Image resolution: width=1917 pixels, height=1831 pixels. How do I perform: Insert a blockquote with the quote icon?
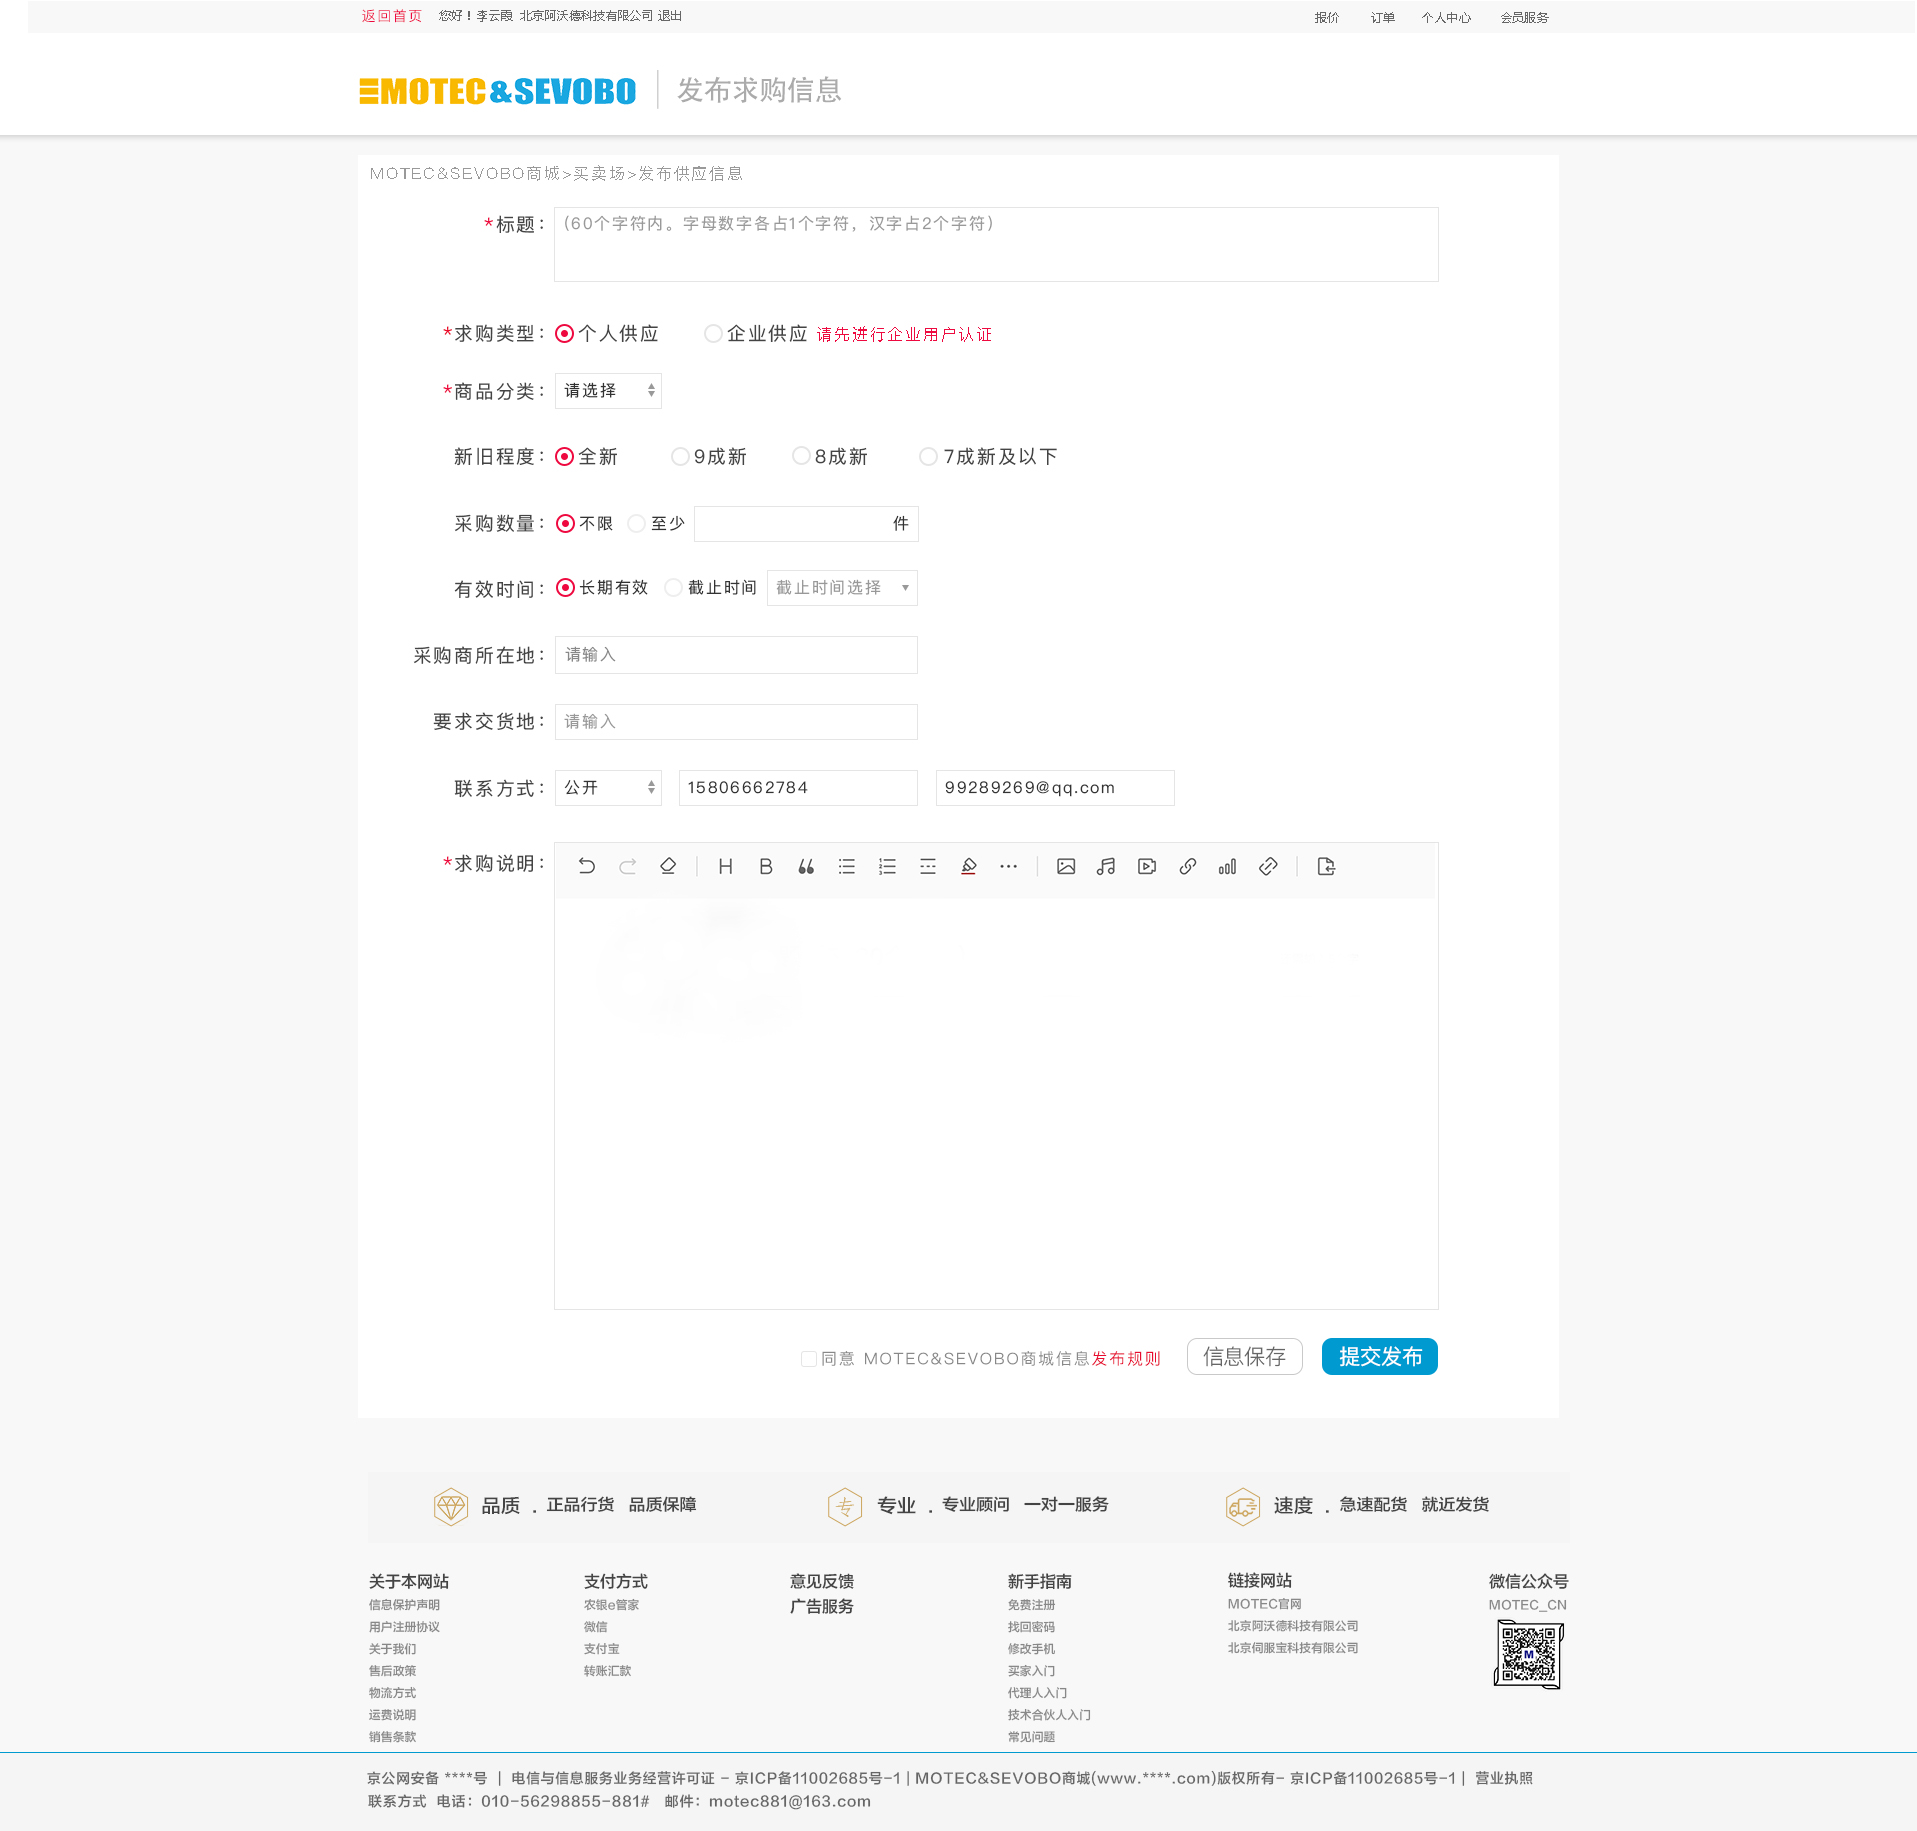(806, 867)
